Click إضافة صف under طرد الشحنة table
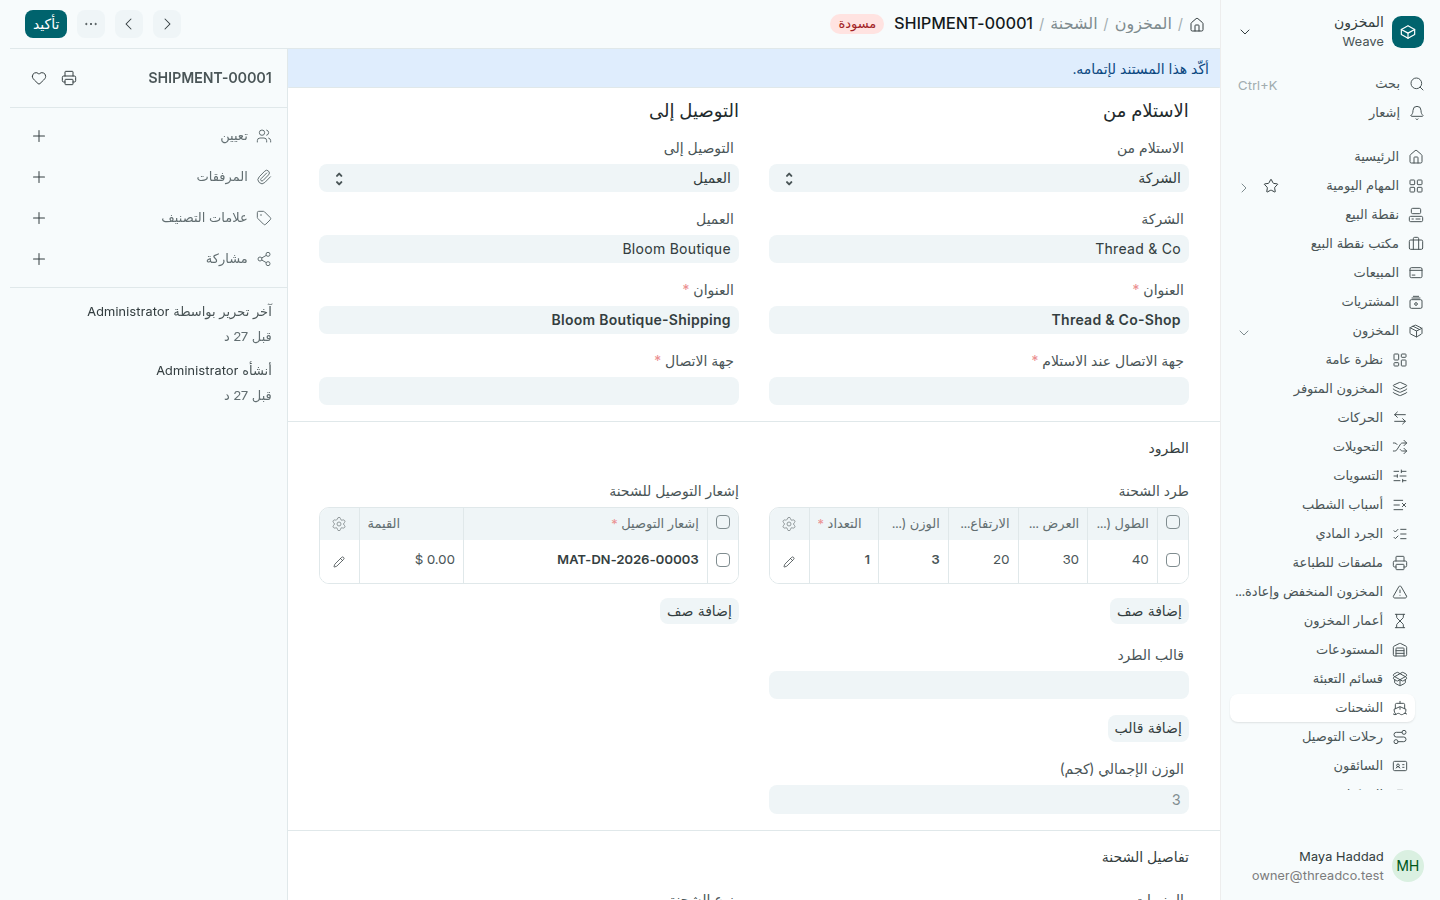This screenshot has width=1440, height=900. point(1149,611)
